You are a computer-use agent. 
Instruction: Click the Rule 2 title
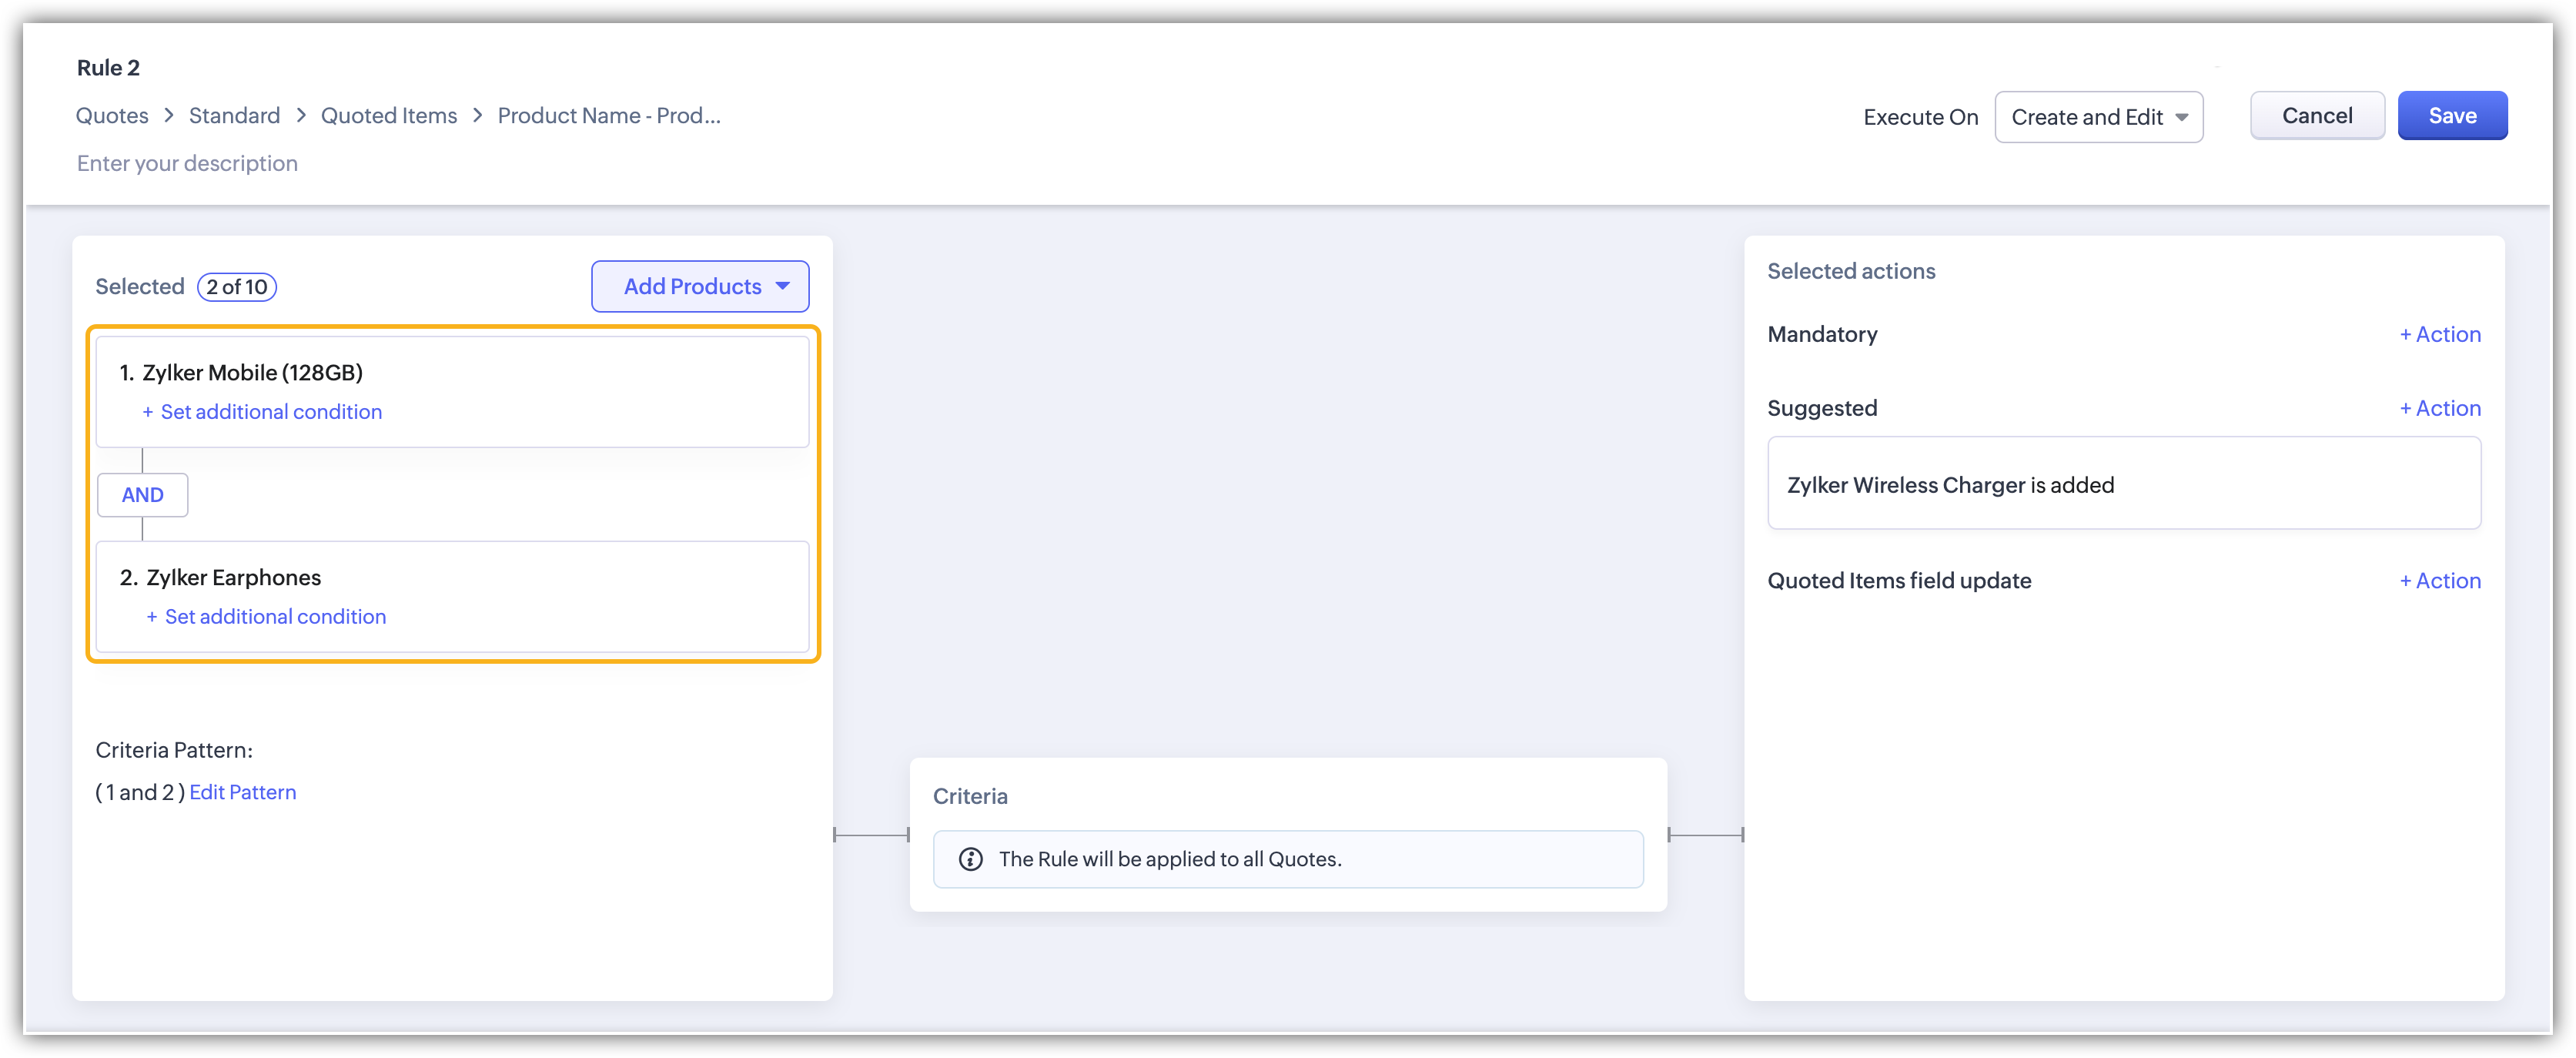point(108,68)
